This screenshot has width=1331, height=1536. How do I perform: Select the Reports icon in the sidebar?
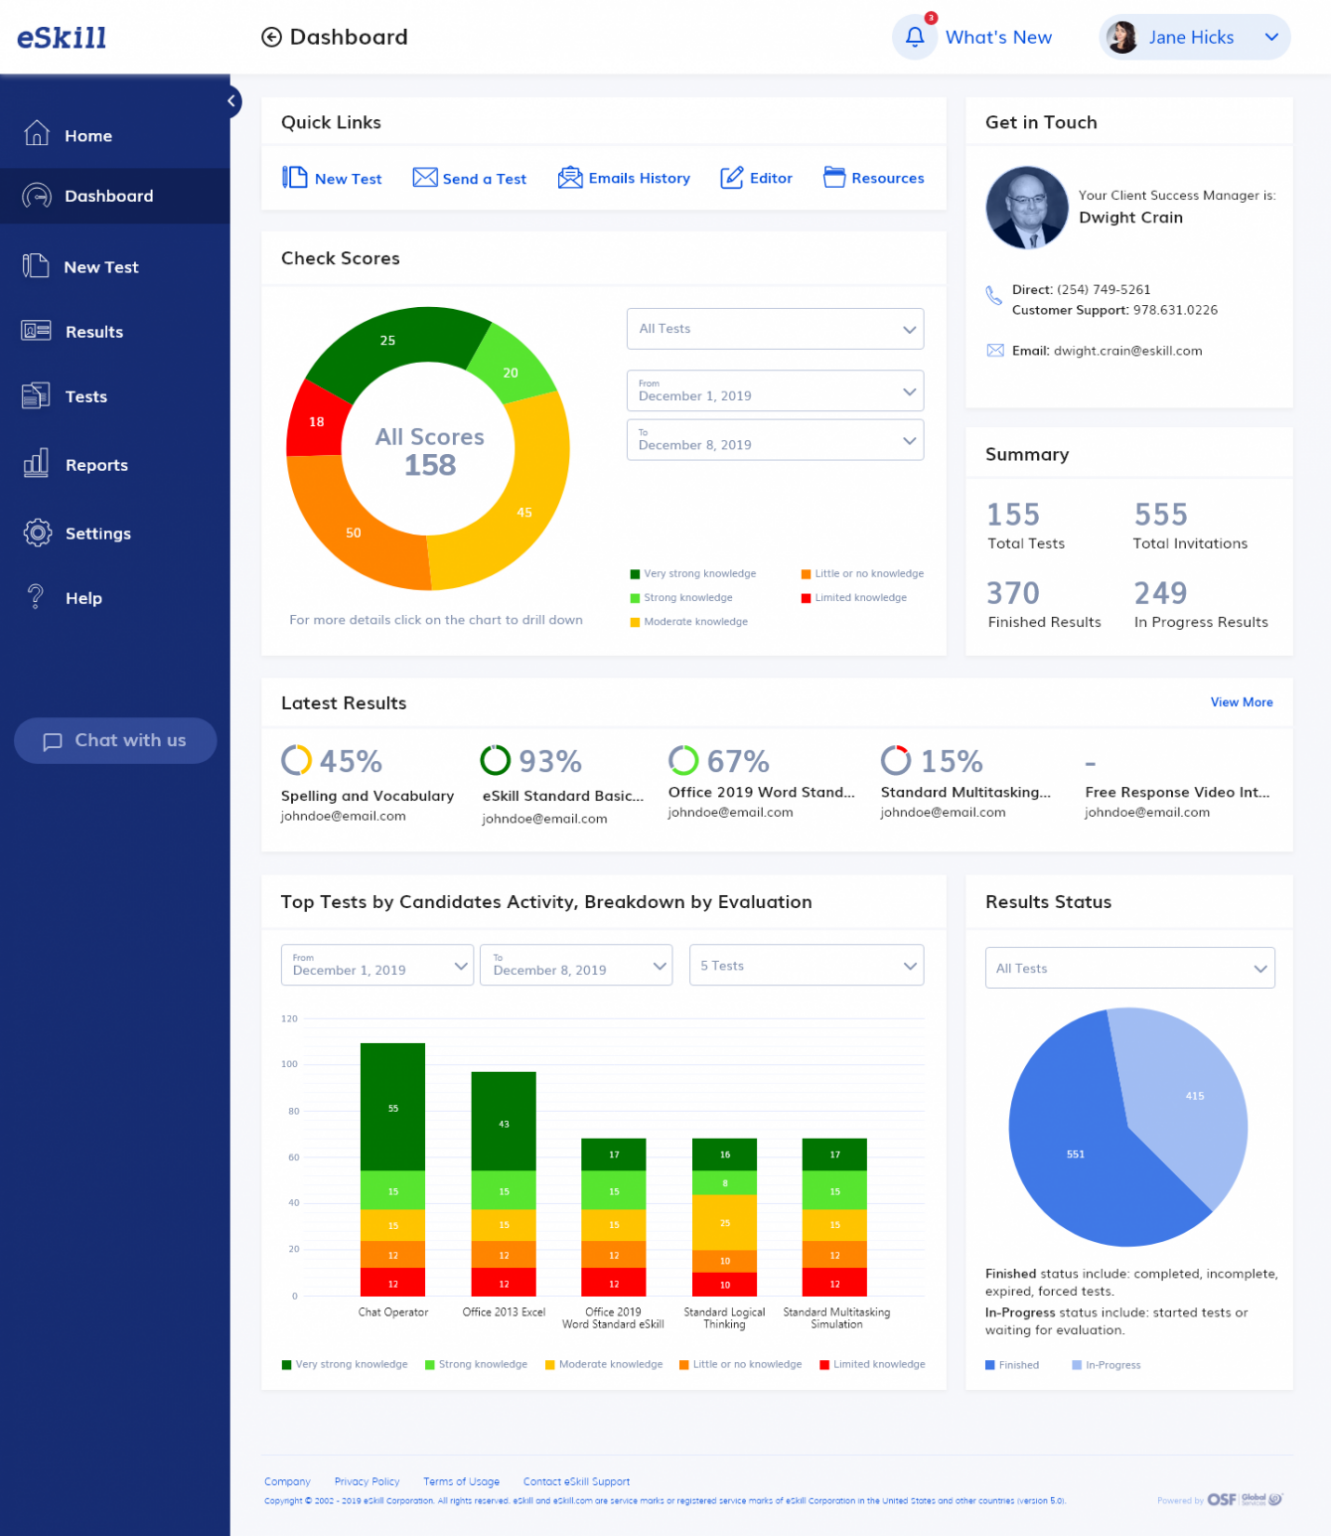pyautogui.click(x=36, y=464)
